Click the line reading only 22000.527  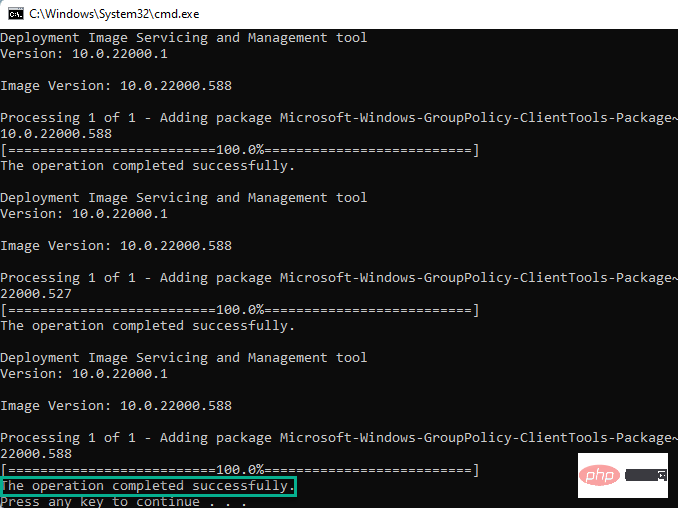pyautogui.click(x=36, y=294)
